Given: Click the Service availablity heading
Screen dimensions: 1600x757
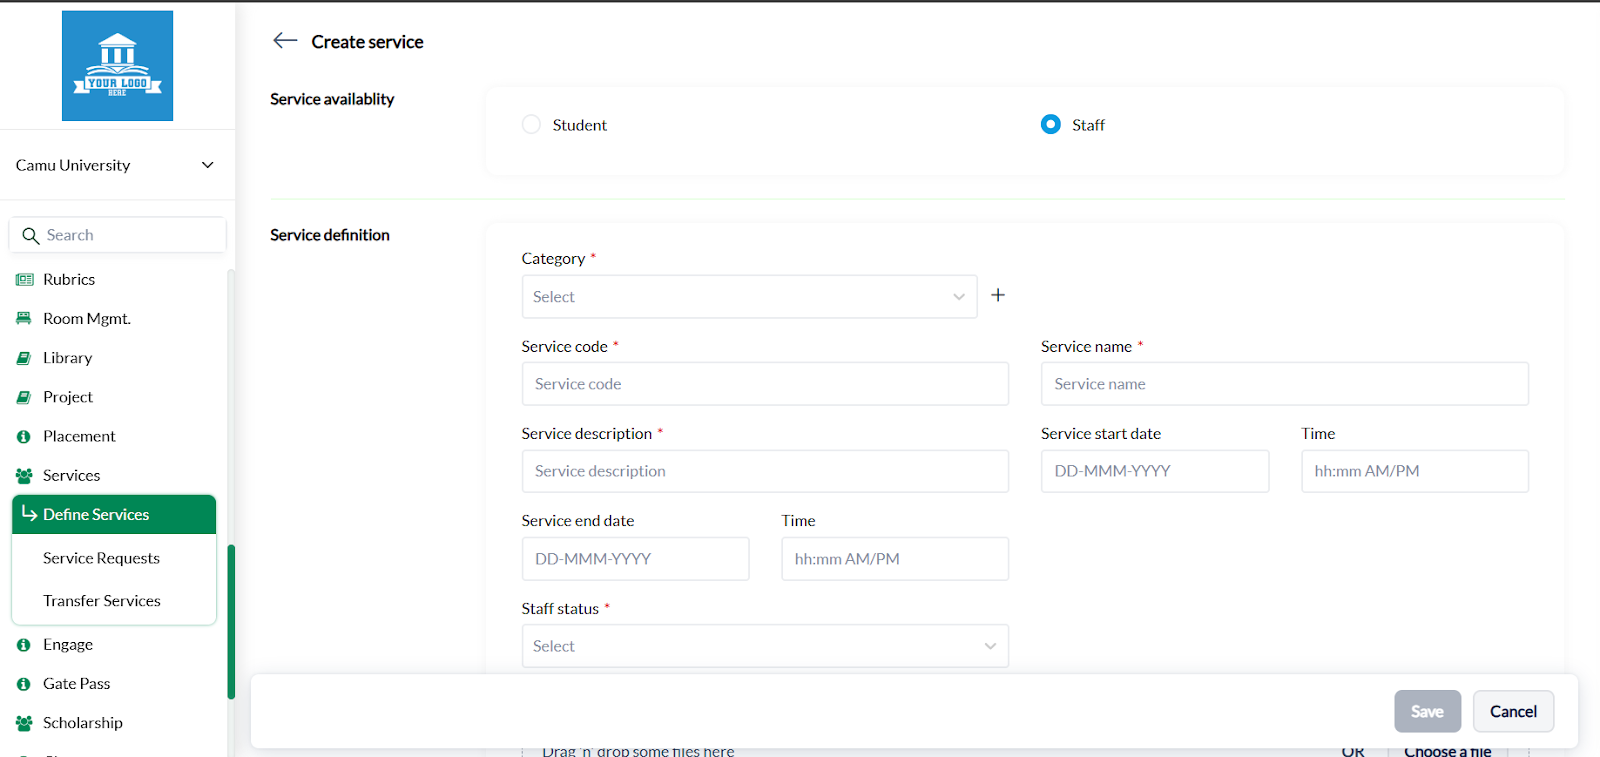Looking at the screenshot, I should pos(332,99).
